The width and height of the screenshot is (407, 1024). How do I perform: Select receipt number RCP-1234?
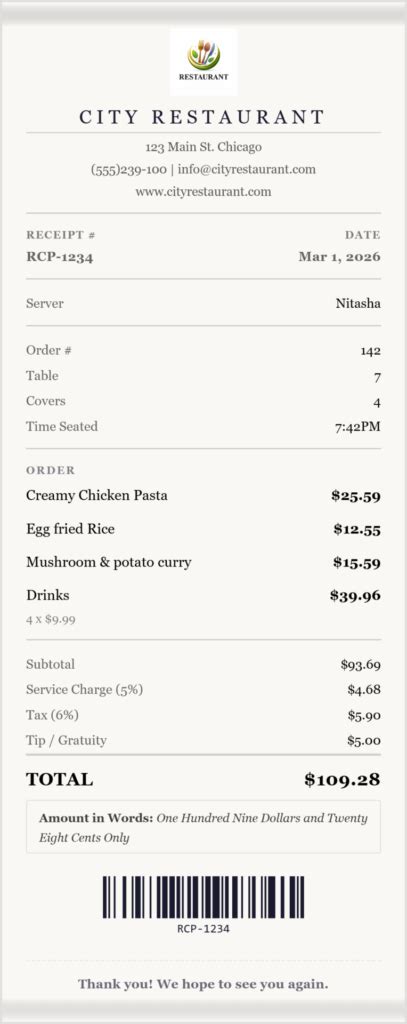pos(59,257)
